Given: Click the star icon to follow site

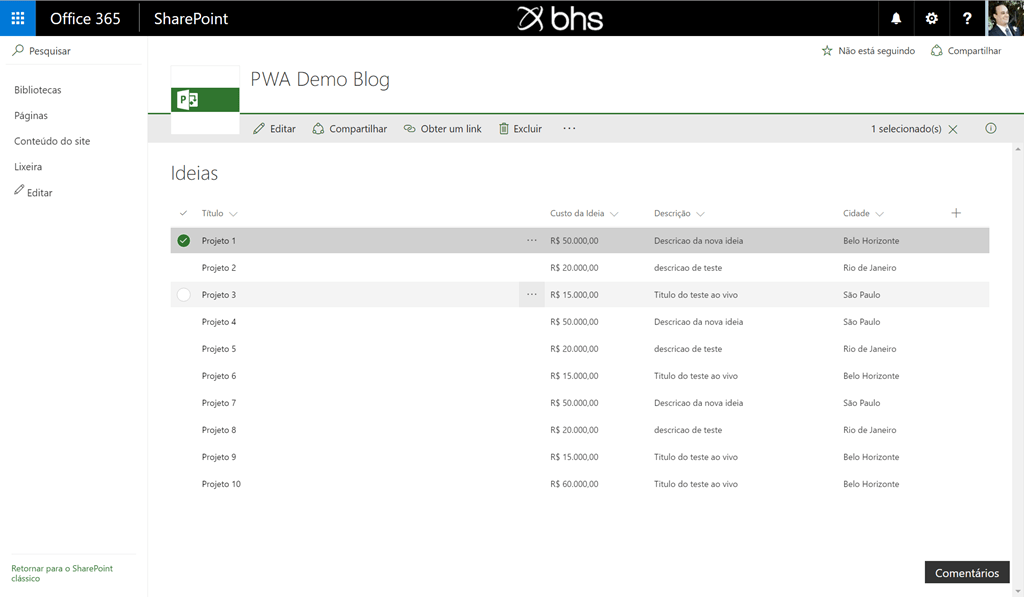Looking at the screenshot, I should pos(827,50).
